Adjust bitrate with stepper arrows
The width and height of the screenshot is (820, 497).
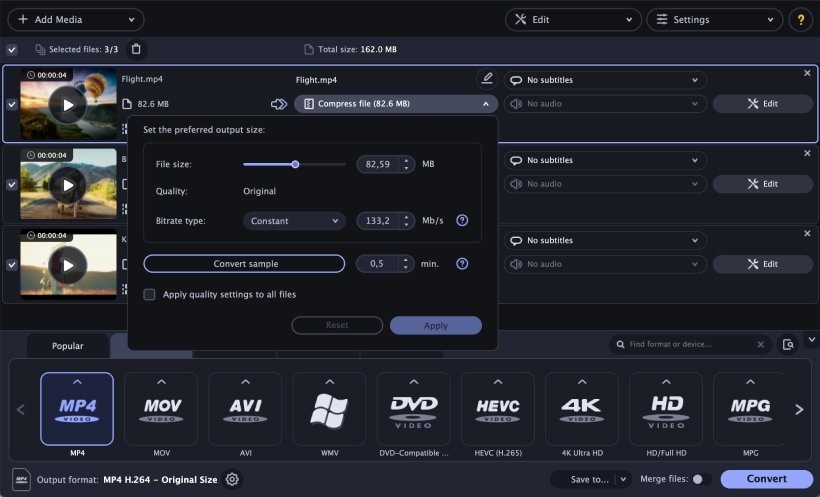coord(406,221)
